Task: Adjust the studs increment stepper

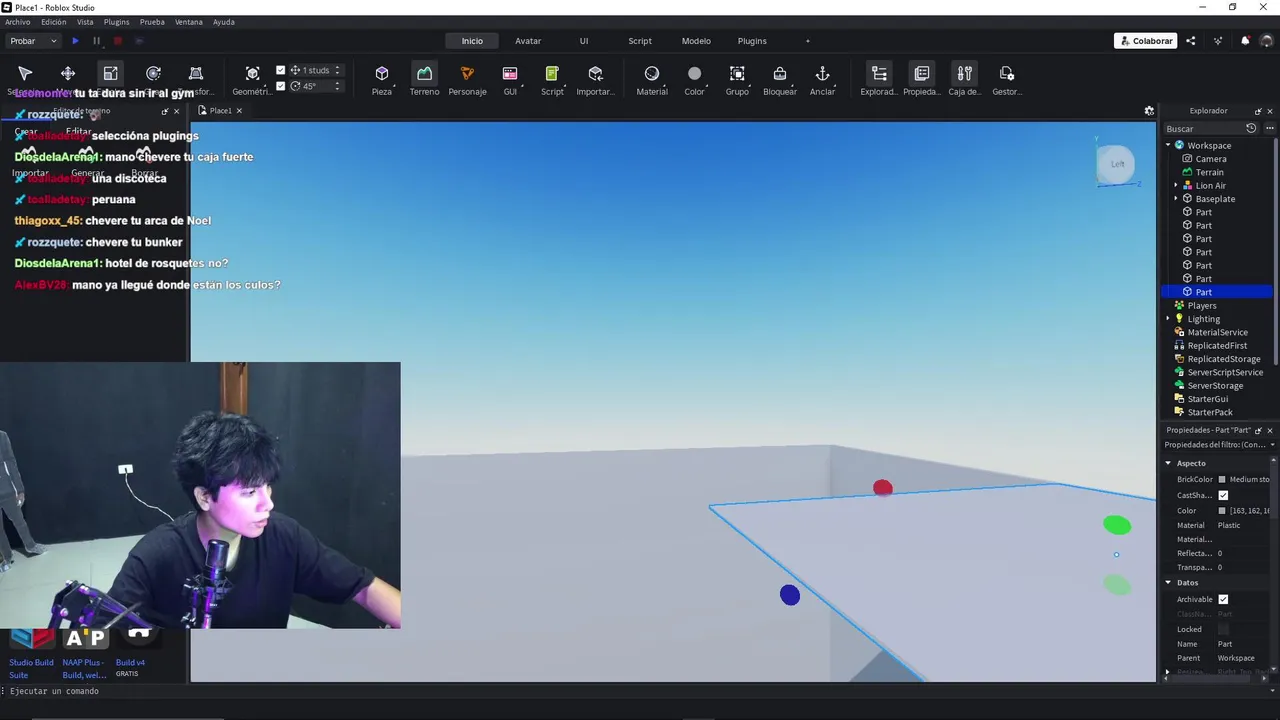Action: coord(337,70)
